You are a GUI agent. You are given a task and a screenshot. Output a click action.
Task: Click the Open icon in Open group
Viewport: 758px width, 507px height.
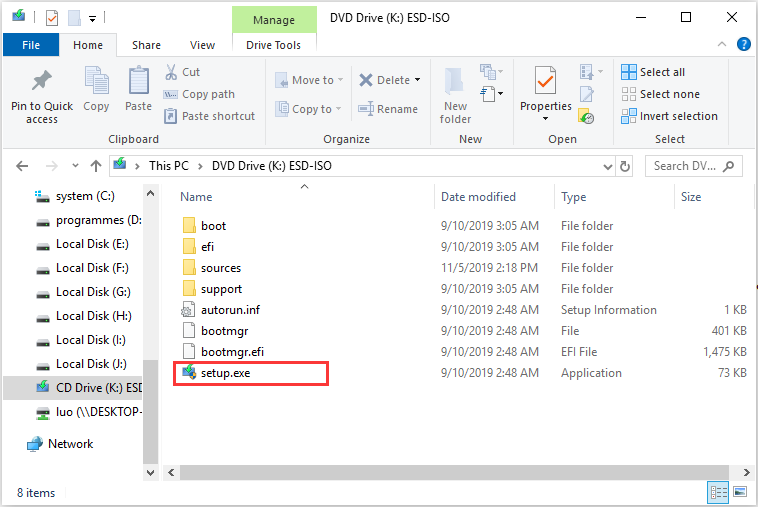pyautogui.click(x=591, y=72)
